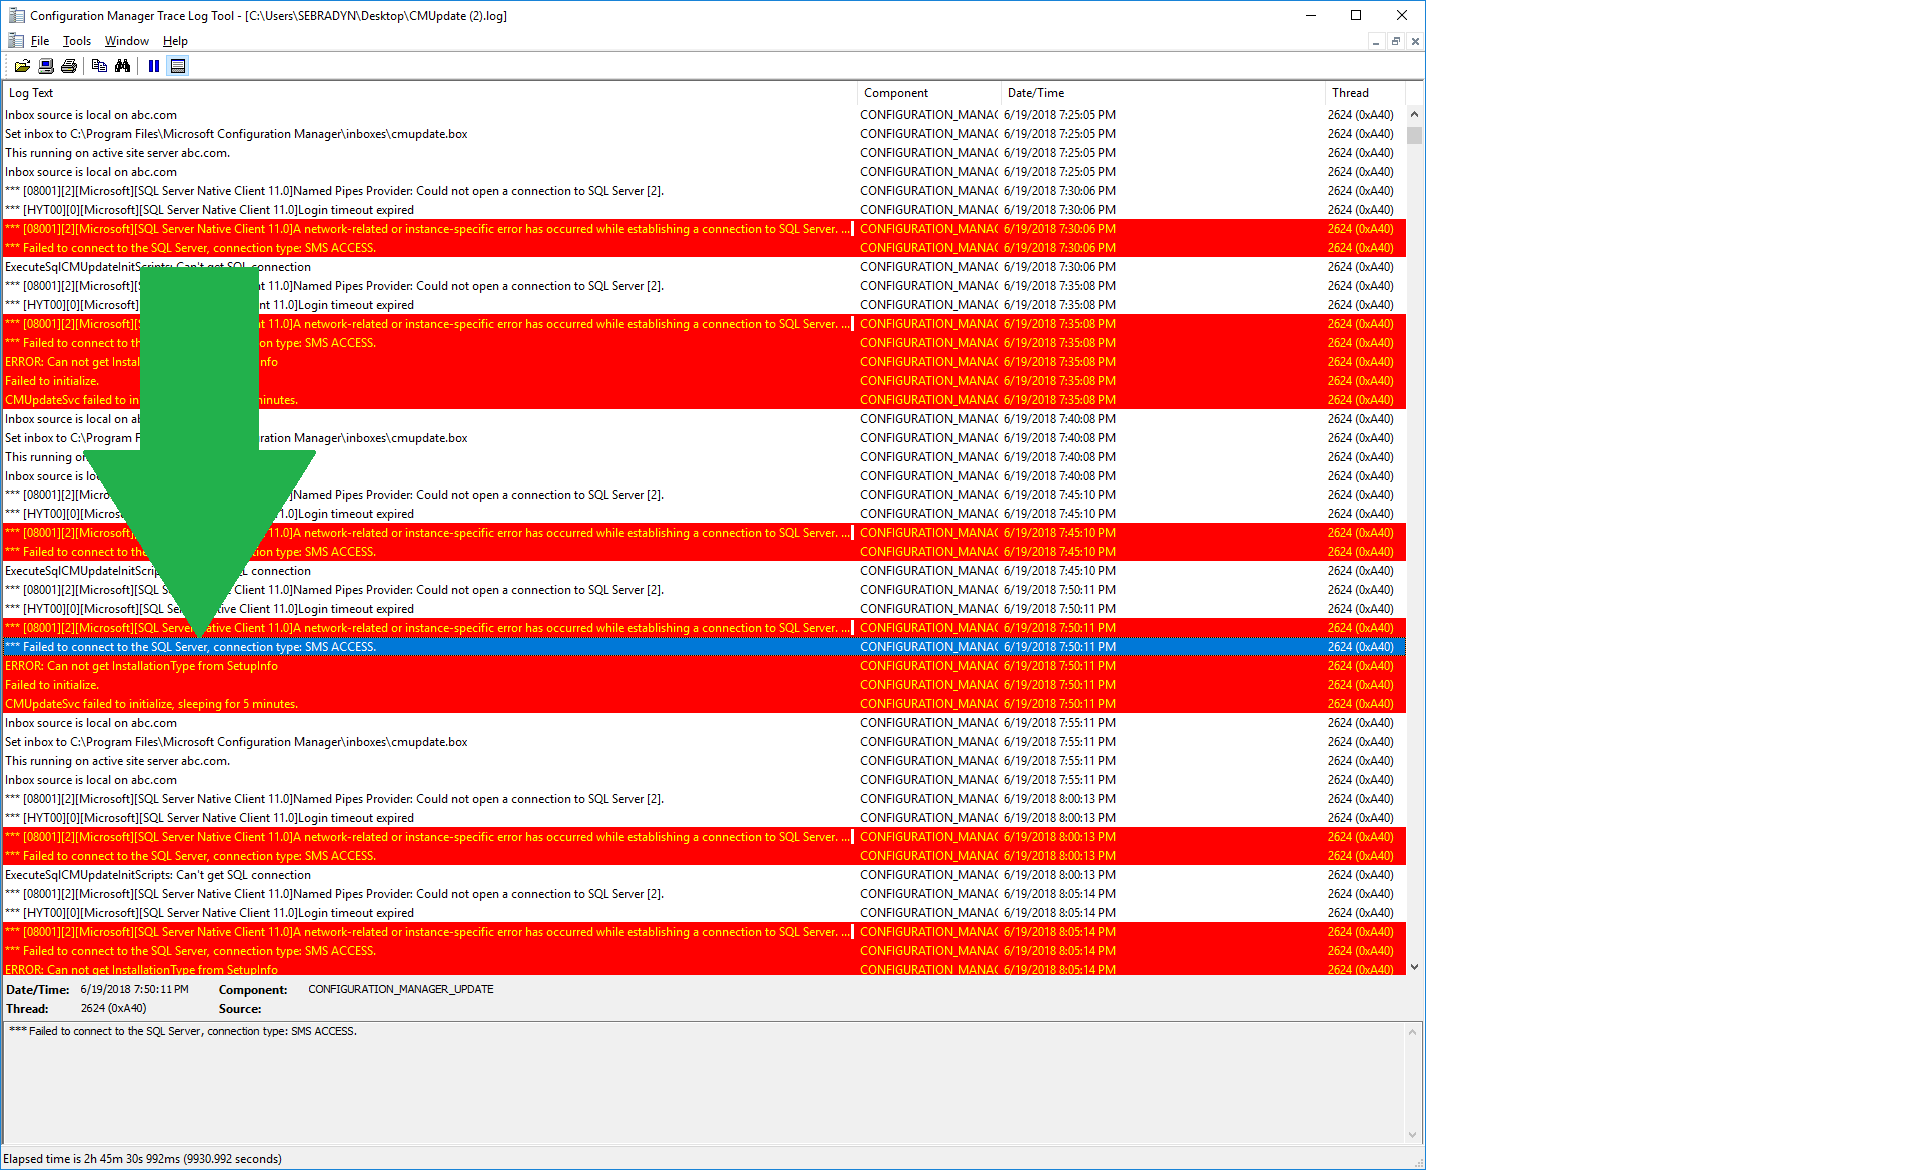Click the Thread column header

[1365, 93]
